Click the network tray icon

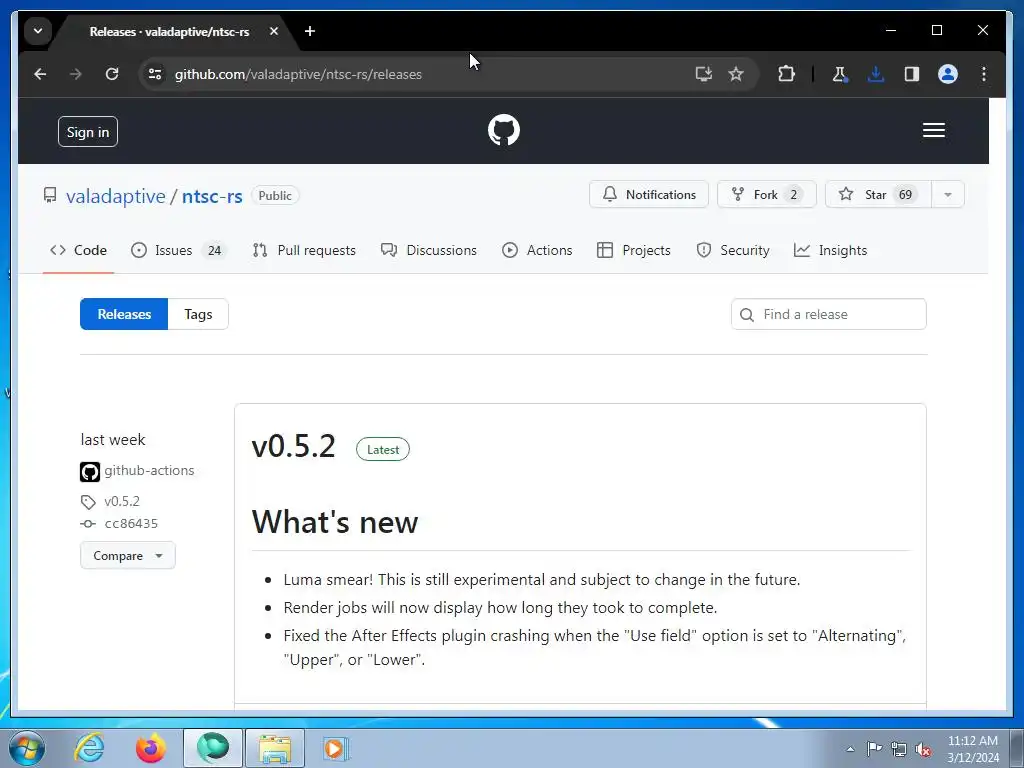coord(899,749)
